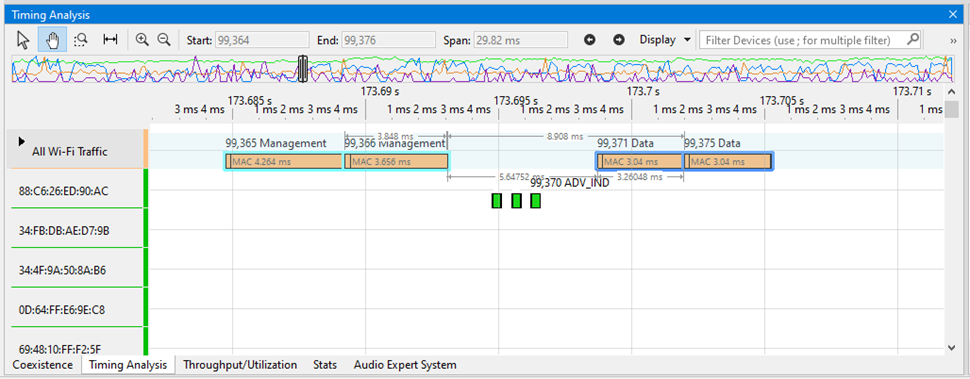This screenshot has width=970, height=379.
Task: Click the overview graph position handle
Action: 303,68
